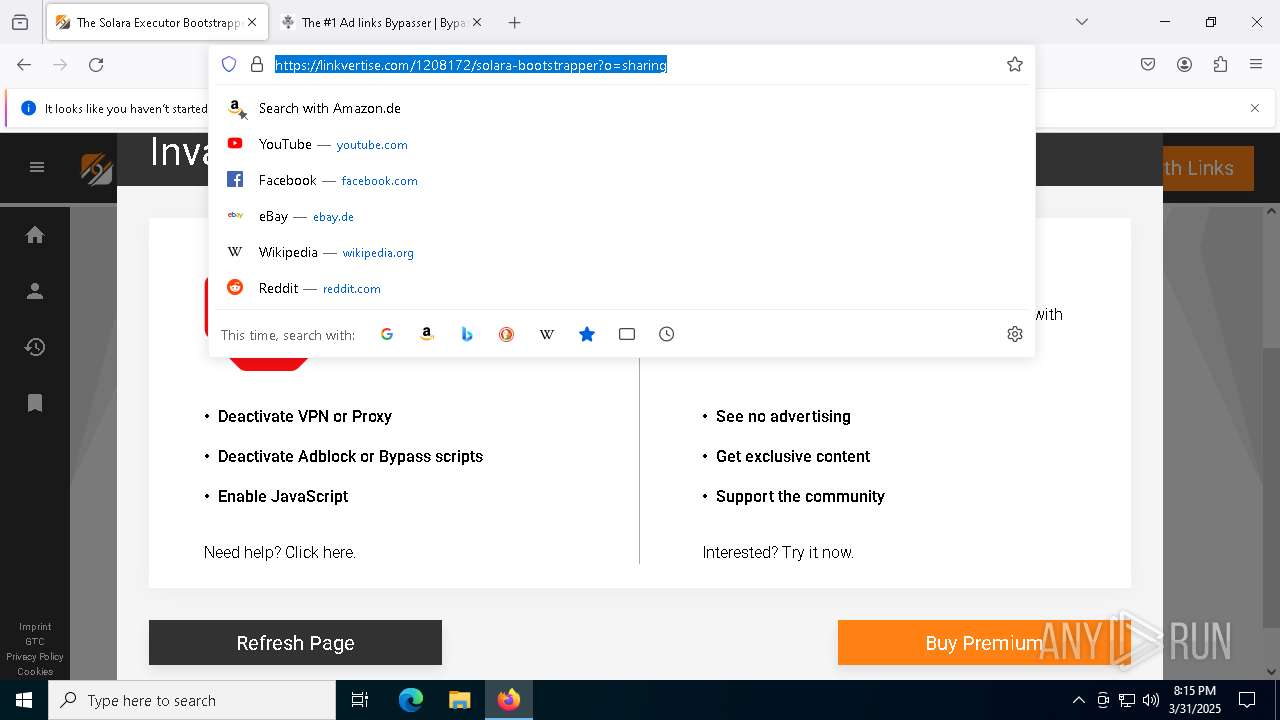Open the Imprint footer link
The width and height of the screenshot is (1280, 720).
35,627
